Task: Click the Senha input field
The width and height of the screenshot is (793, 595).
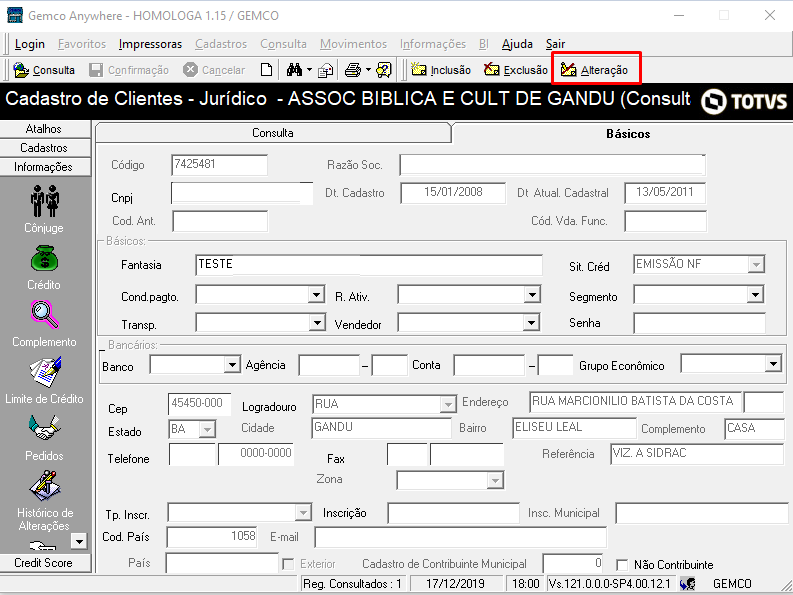Action: (699, 323)
